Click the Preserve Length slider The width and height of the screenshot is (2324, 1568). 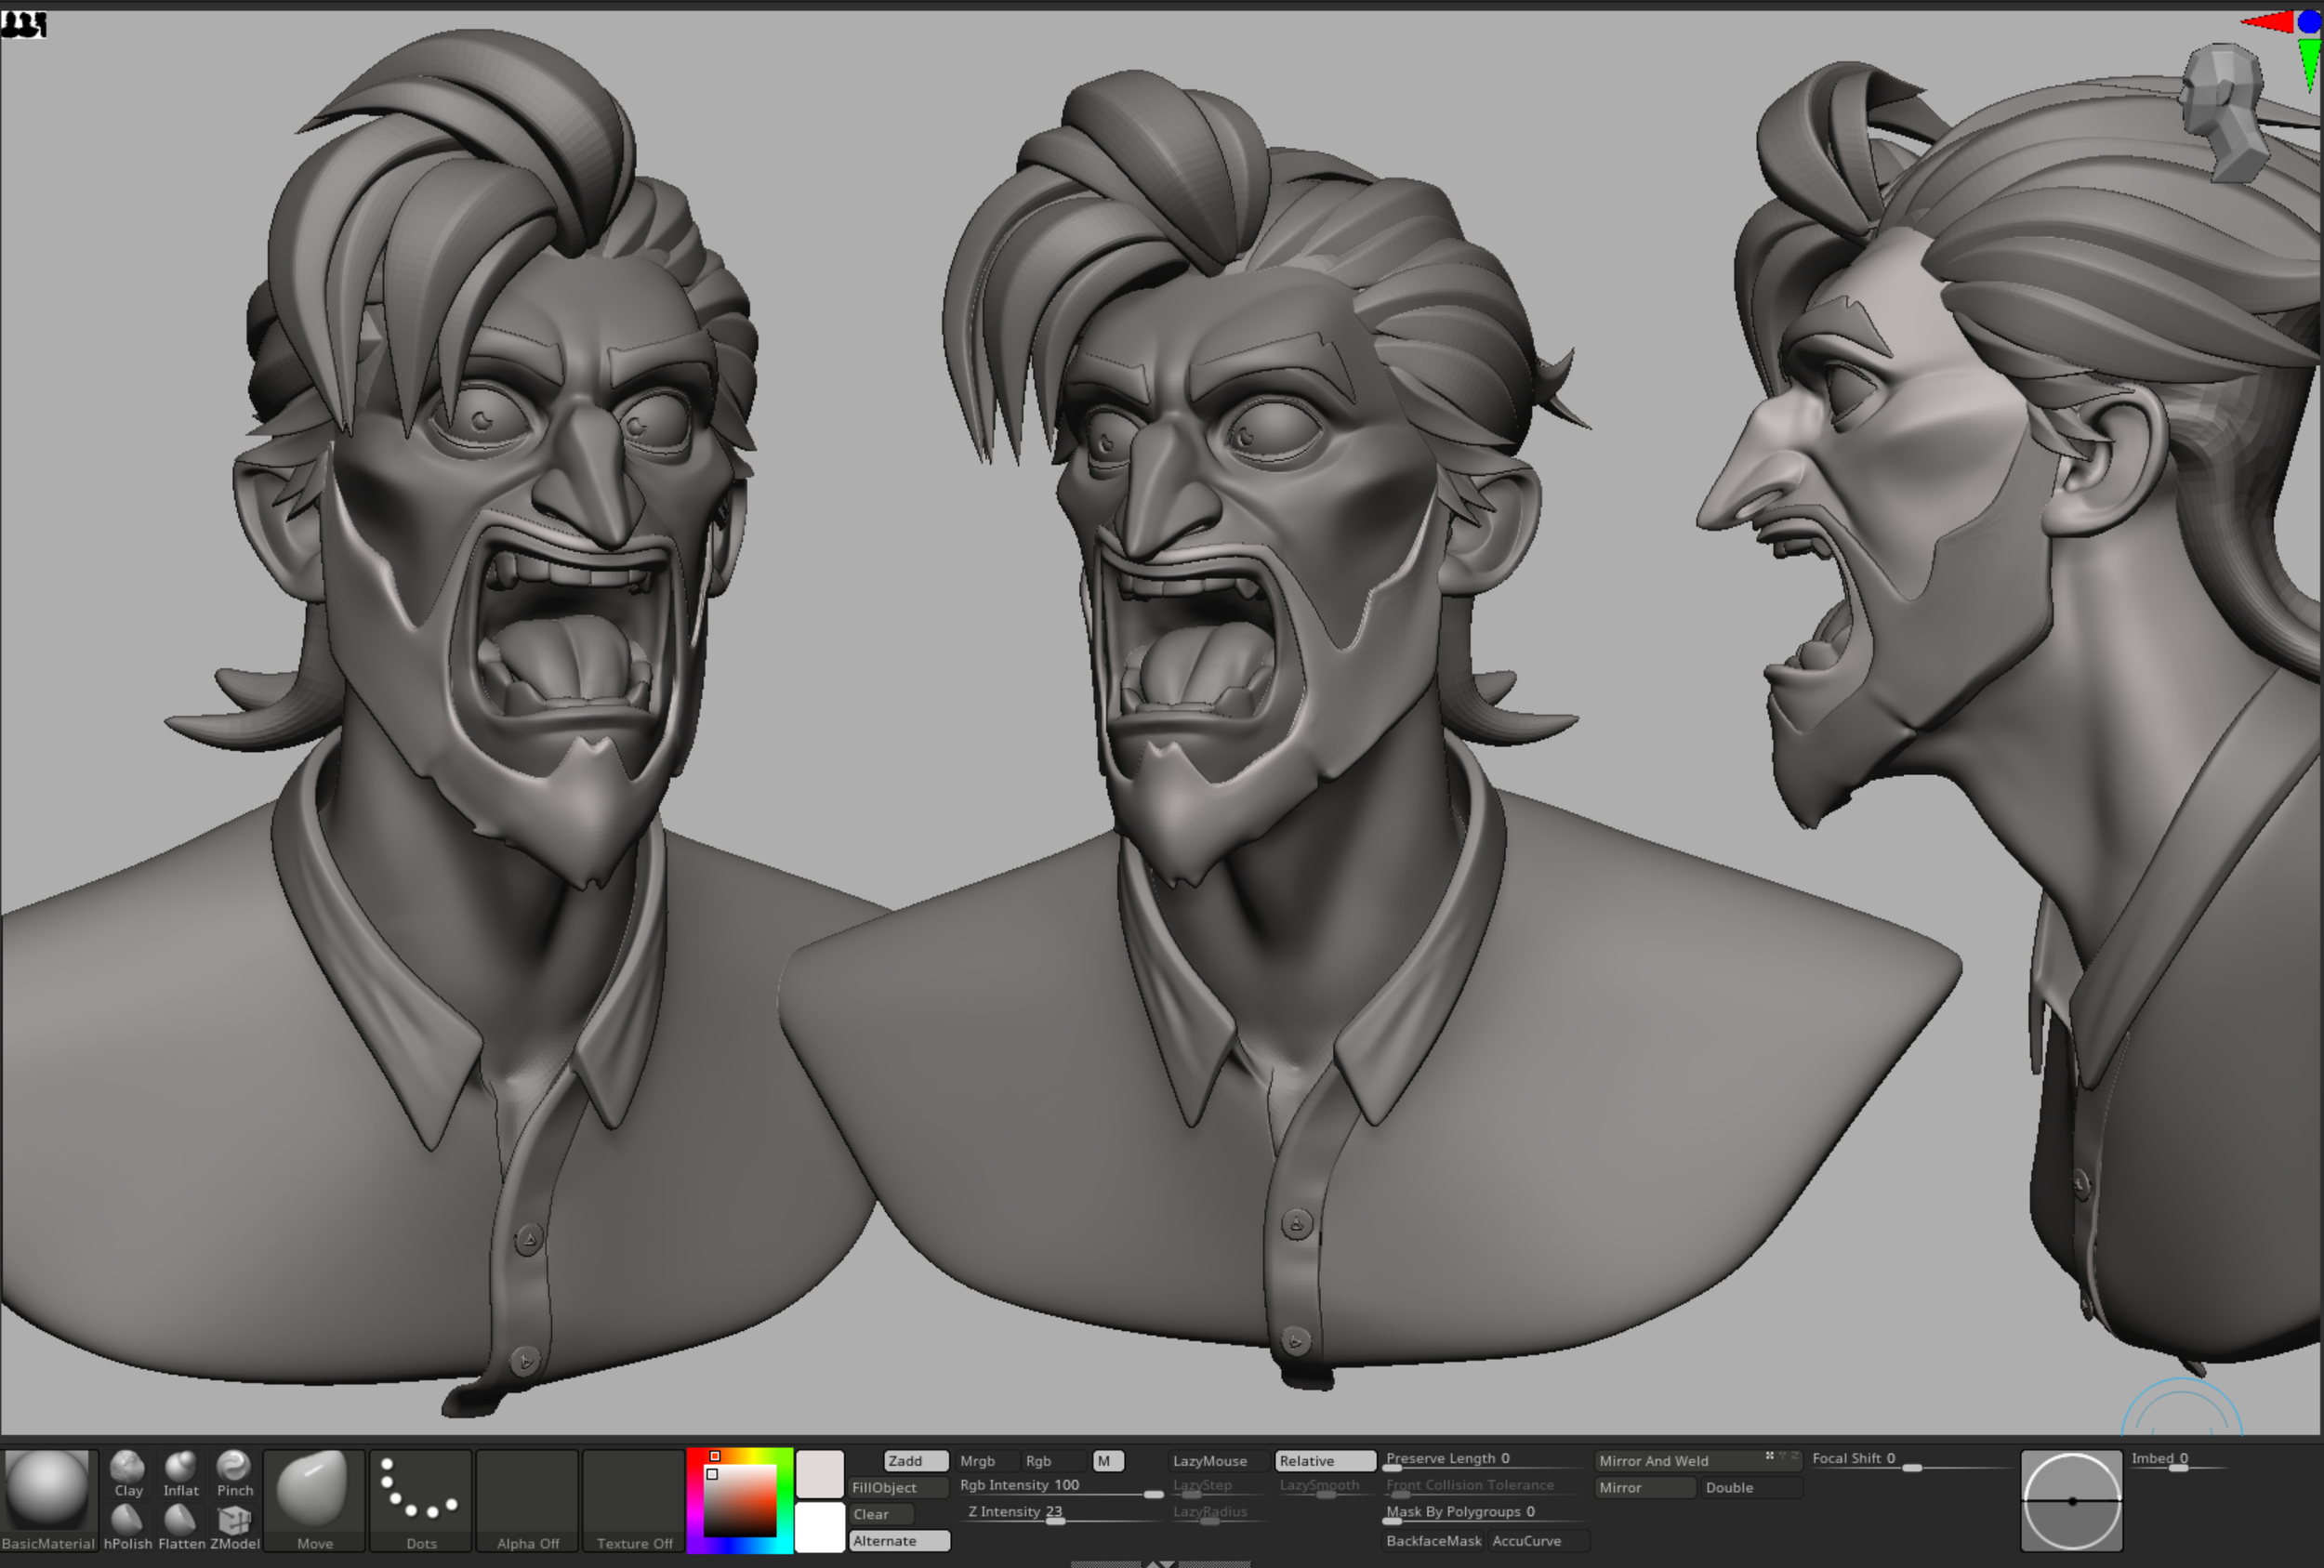tap(1487, 1460)
